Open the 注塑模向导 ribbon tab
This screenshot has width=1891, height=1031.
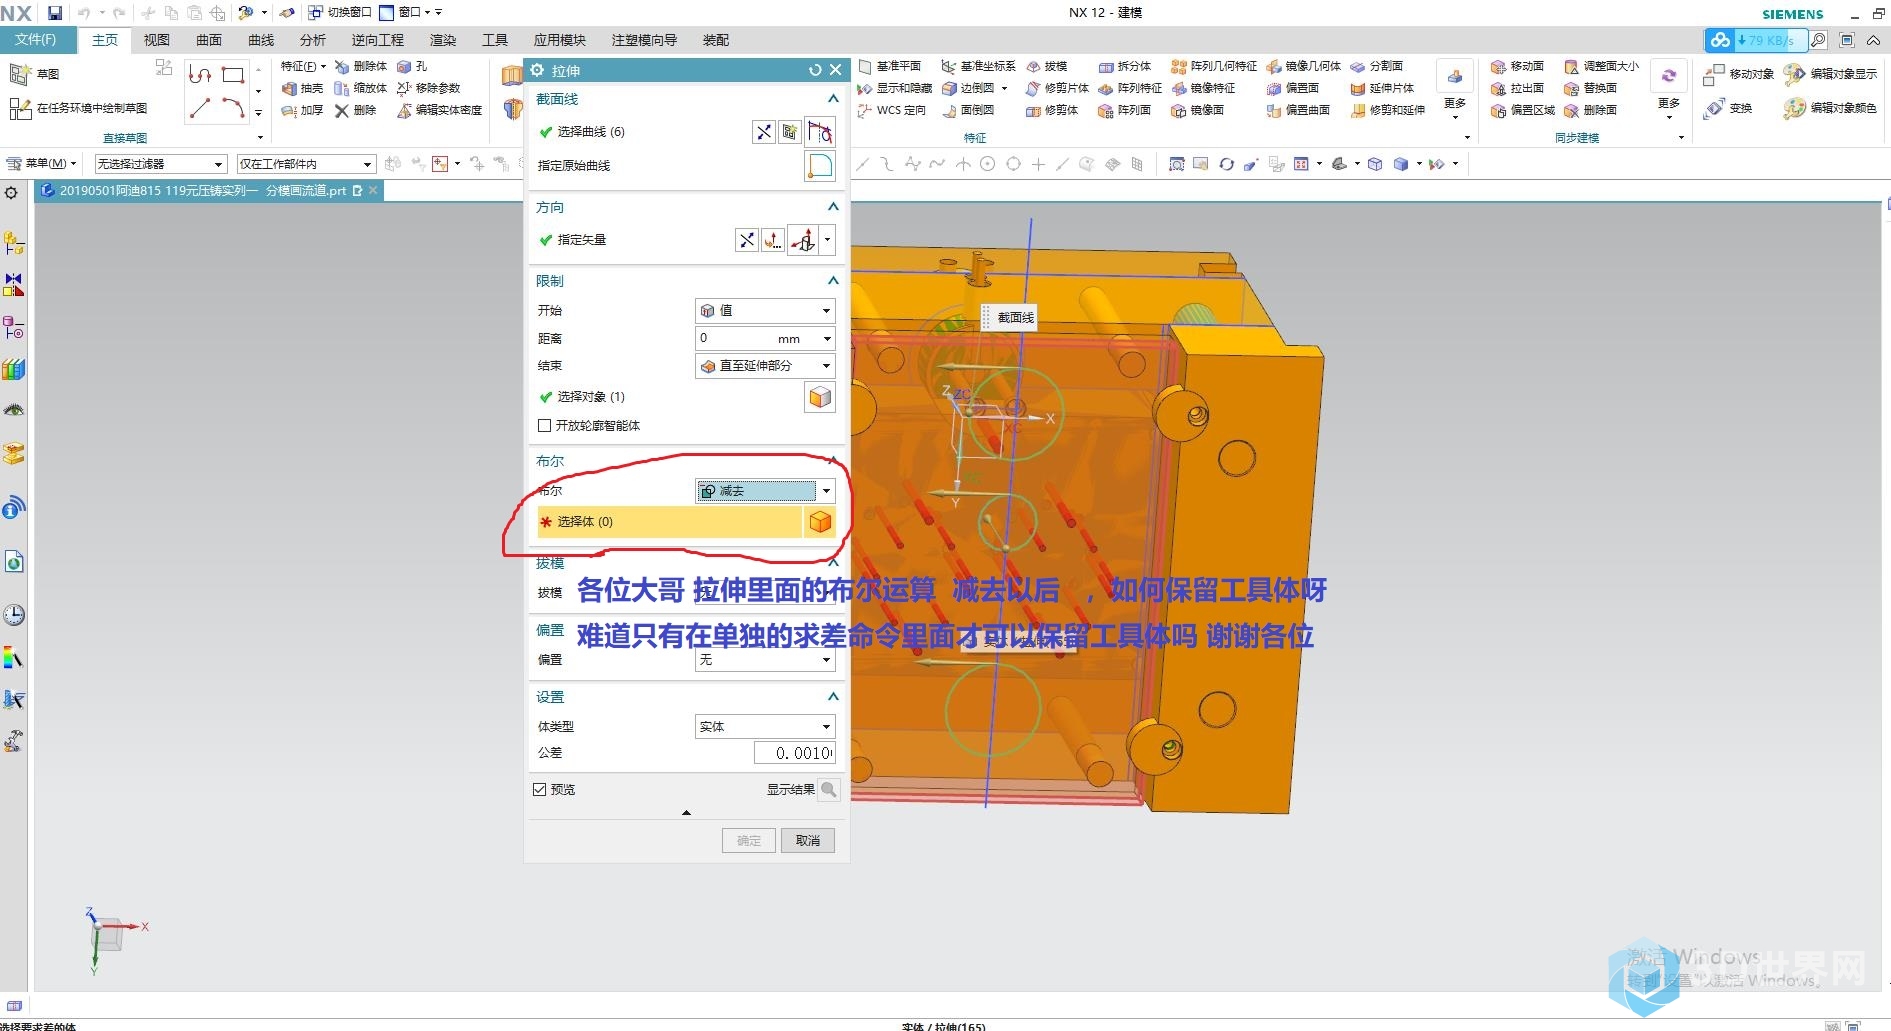644,40
